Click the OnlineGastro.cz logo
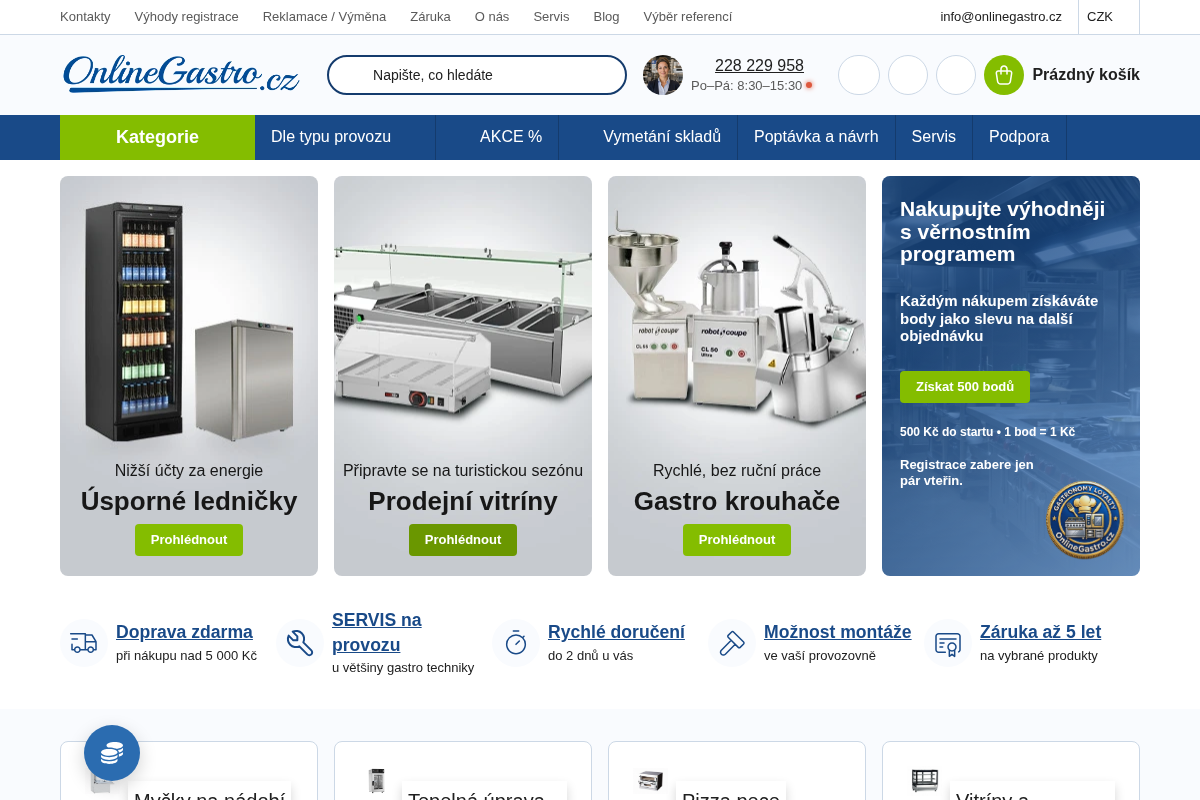 pyautogui.click(x=181, y=75)
